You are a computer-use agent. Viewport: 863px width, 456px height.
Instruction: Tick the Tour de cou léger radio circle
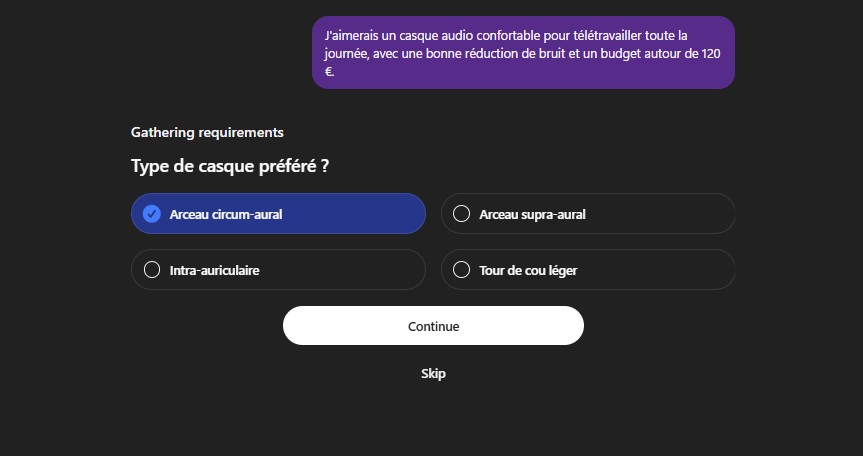coord(461,270)
